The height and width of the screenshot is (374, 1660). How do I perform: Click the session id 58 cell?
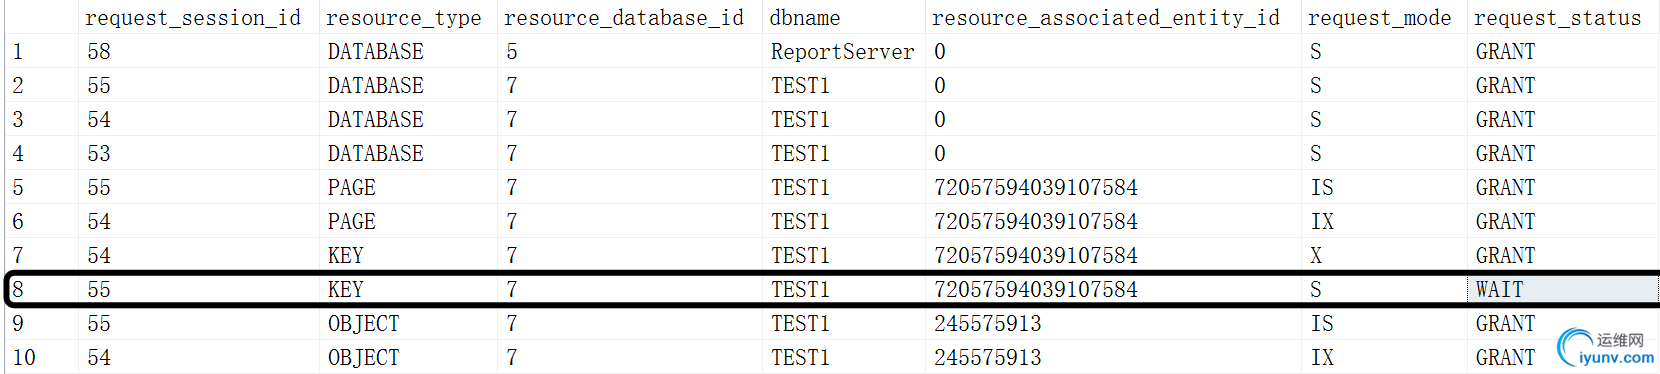coord(199,51)
